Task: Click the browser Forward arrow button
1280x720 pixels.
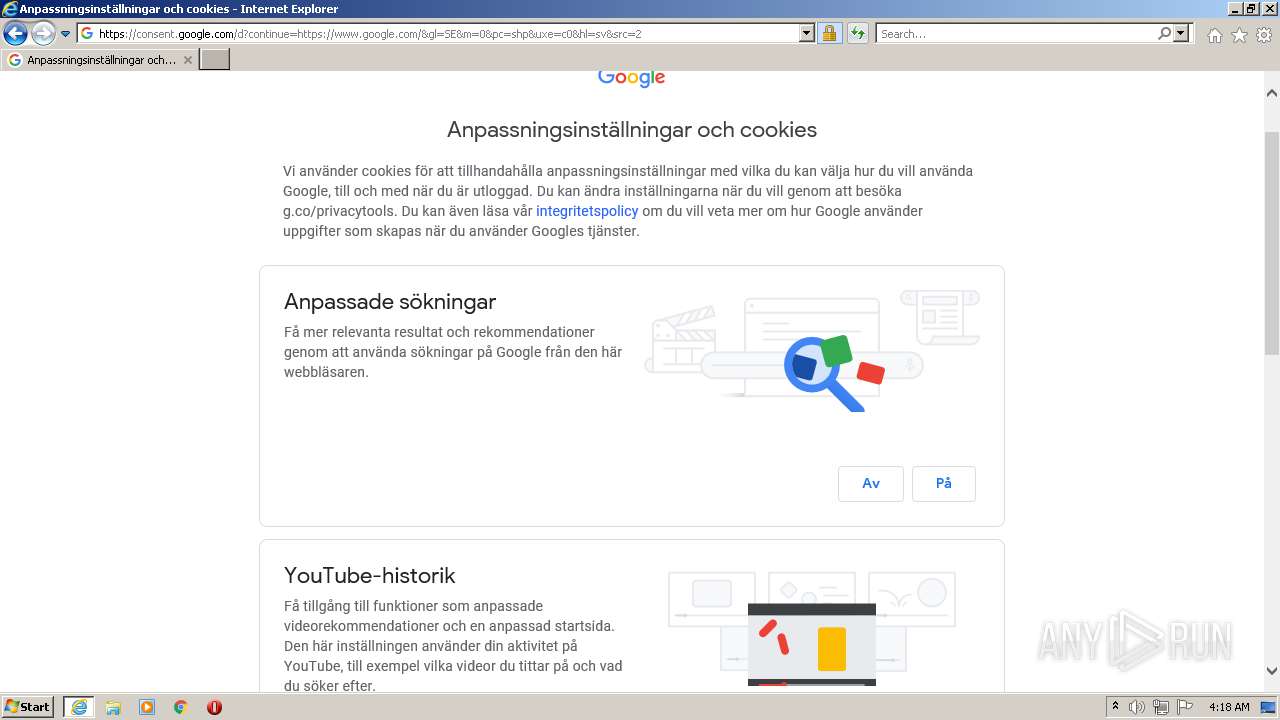Action: (x=43, y=34)
